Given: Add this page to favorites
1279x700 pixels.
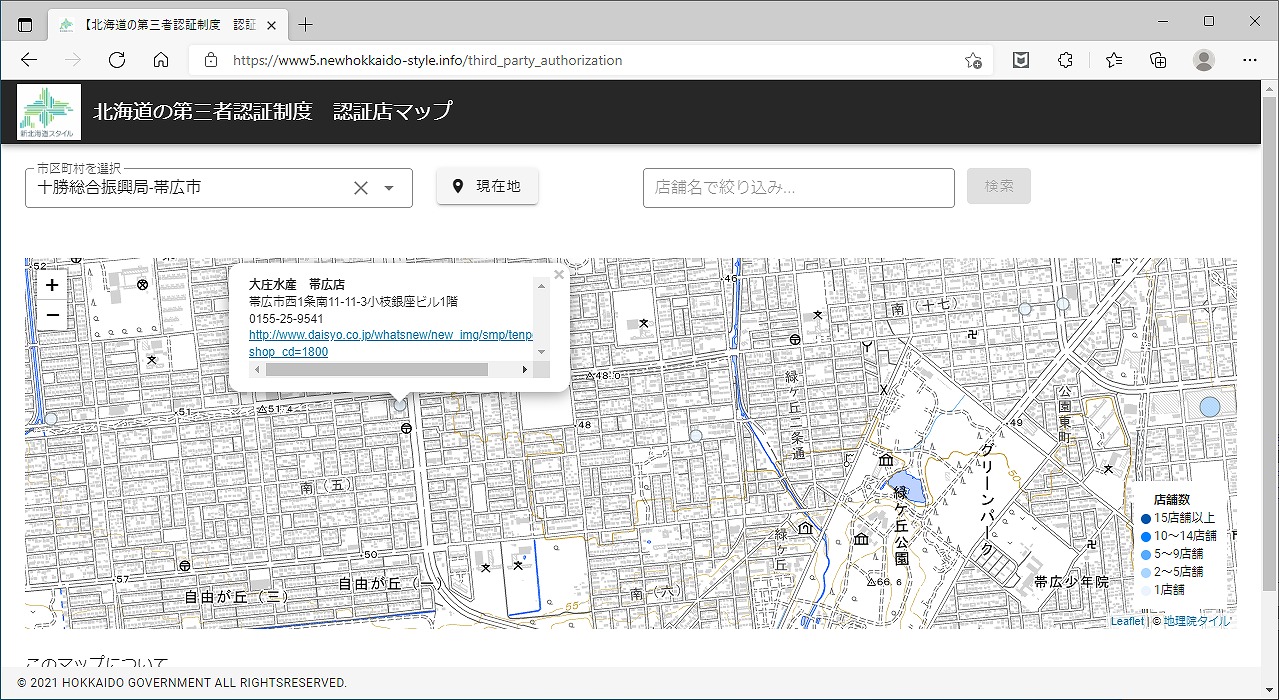Looking at the screenshot, I should 972,60.
